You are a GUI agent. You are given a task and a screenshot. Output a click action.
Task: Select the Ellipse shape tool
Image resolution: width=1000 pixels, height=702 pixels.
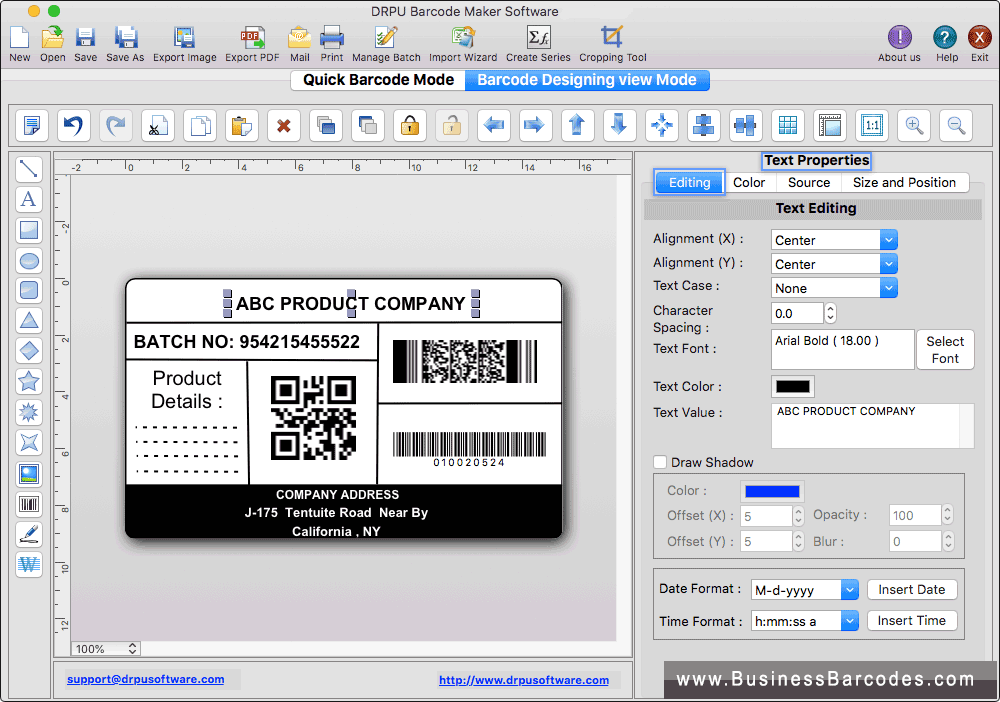29,261
